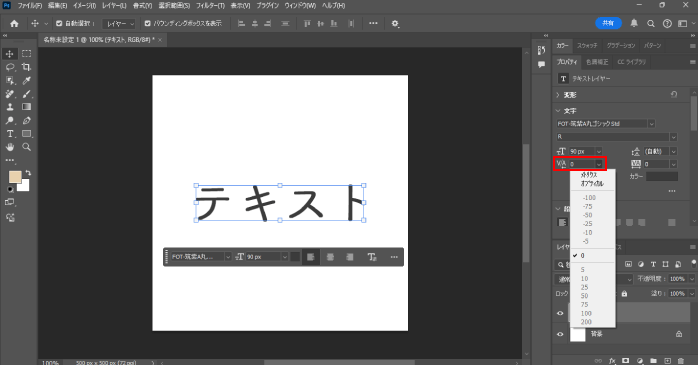Open the フィルター(T) menu
Screen dimensions: 698x365
coord(210,6)
